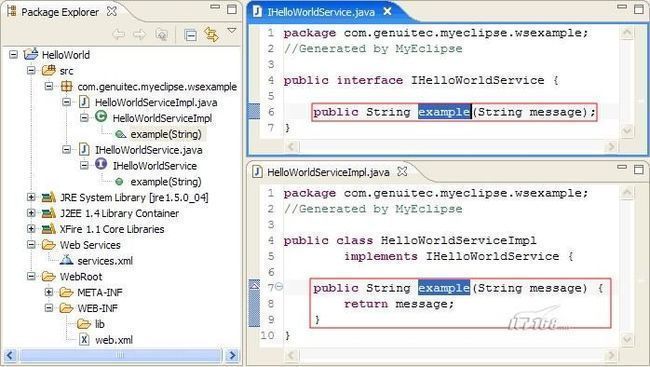This screenshot has width=650, height=367.
Task: Click the package icon for com.genuitec.myeclipse.wsexample
Action: (x=66, y=86)
